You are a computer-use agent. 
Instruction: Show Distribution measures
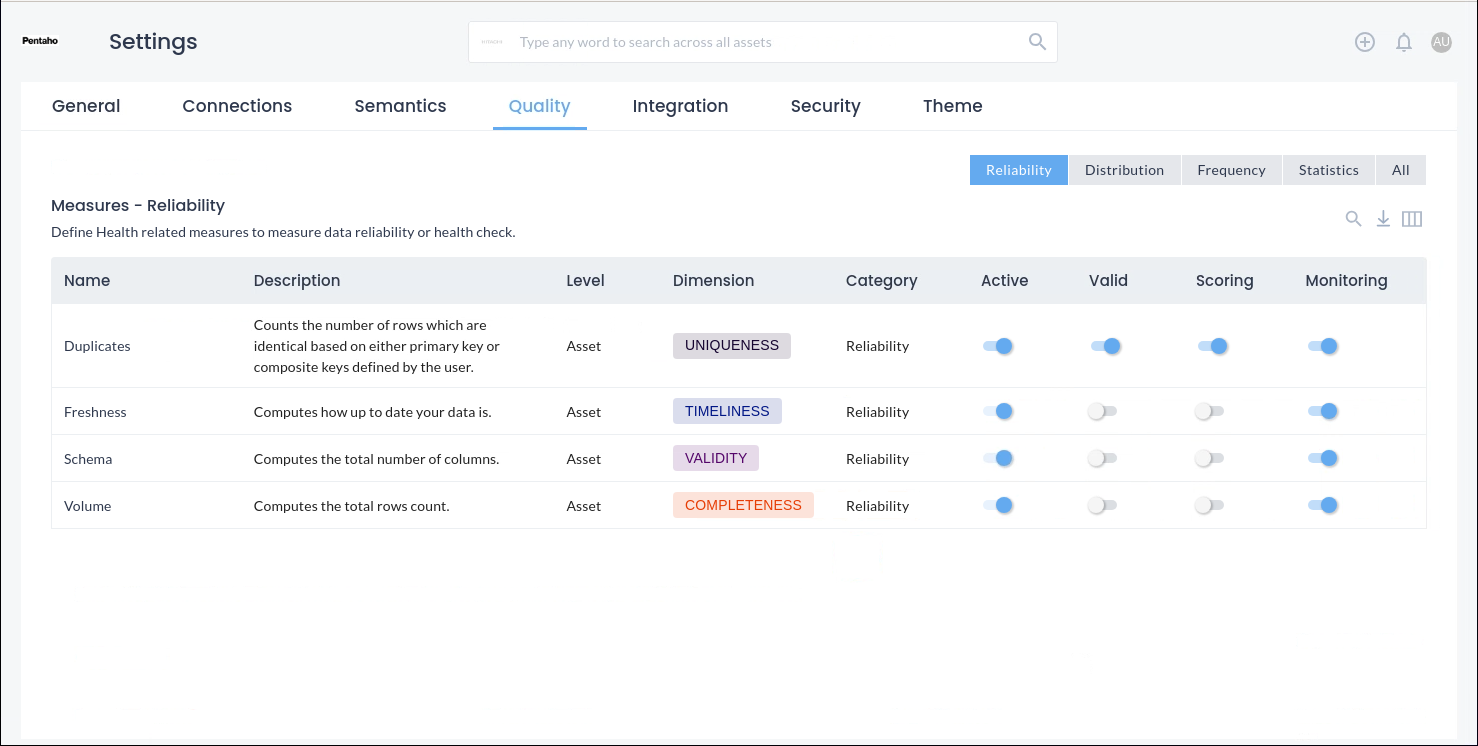[x=1124, y=170]
